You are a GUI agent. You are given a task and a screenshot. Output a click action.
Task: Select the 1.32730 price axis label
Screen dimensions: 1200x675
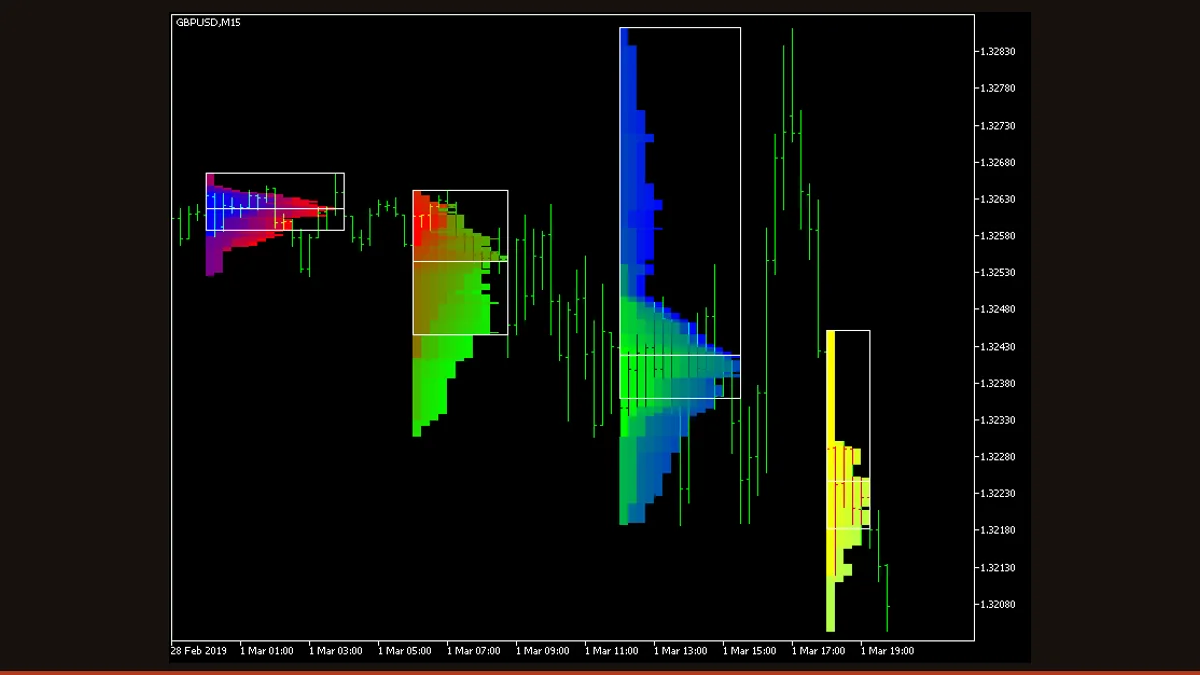click(997, 126)
